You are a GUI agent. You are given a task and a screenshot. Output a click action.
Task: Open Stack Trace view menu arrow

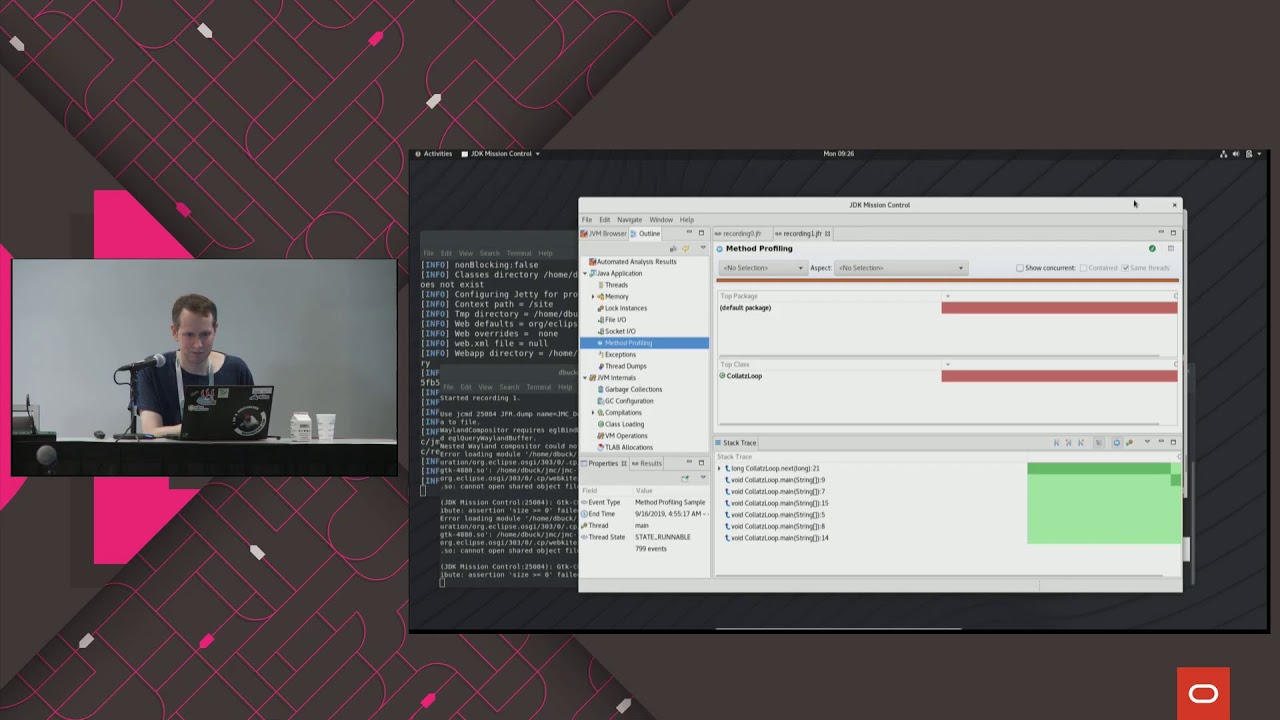(x=1147, y=442)
